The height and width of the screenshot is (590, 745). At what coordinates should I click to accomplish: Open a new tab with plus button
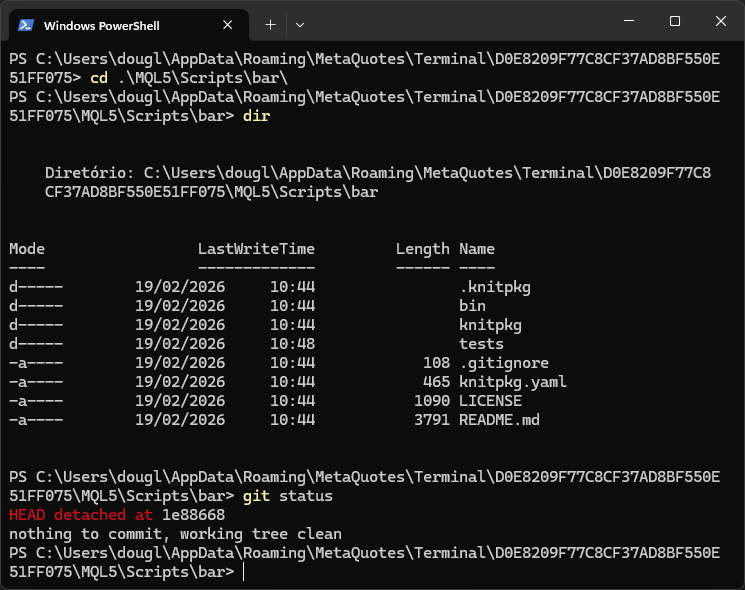[x=270, y=24]
